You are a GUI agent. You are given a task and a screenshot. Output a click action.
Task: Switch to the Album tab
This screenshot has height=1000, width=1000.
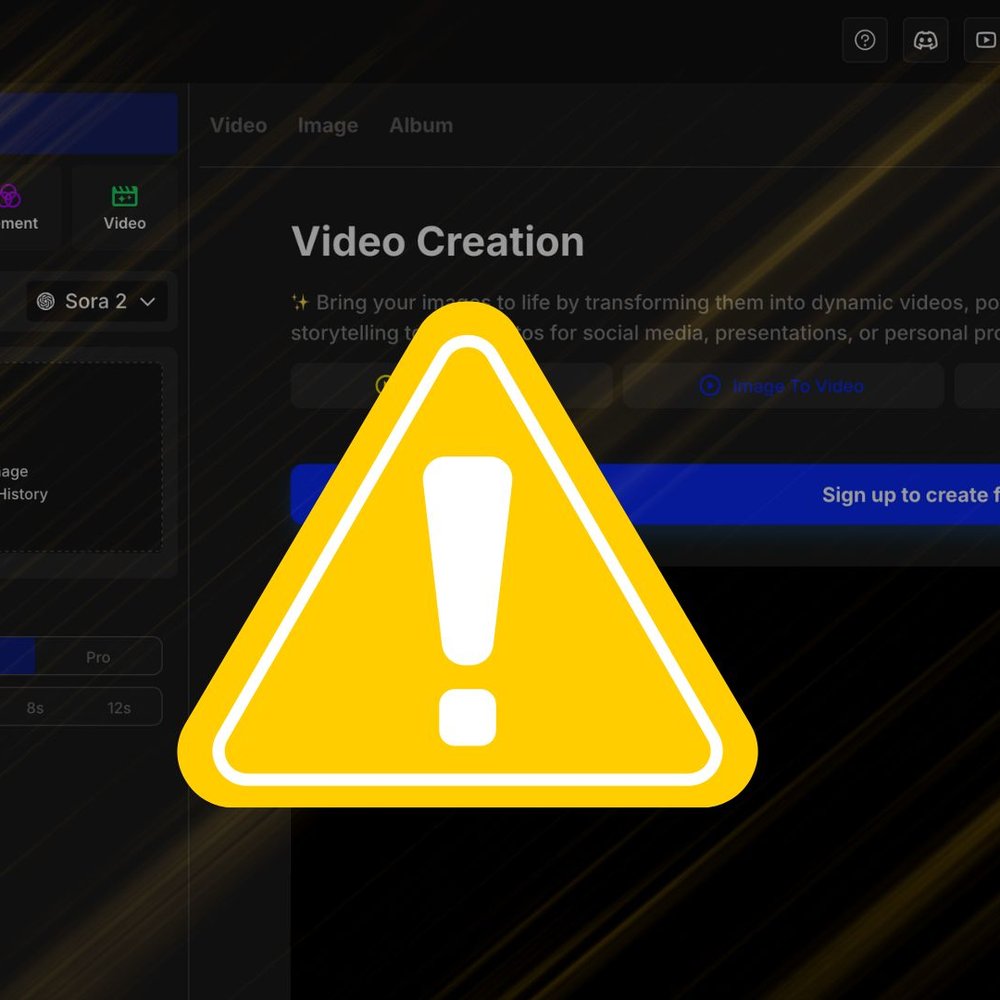pyautogui.click(x=421, y=126)
